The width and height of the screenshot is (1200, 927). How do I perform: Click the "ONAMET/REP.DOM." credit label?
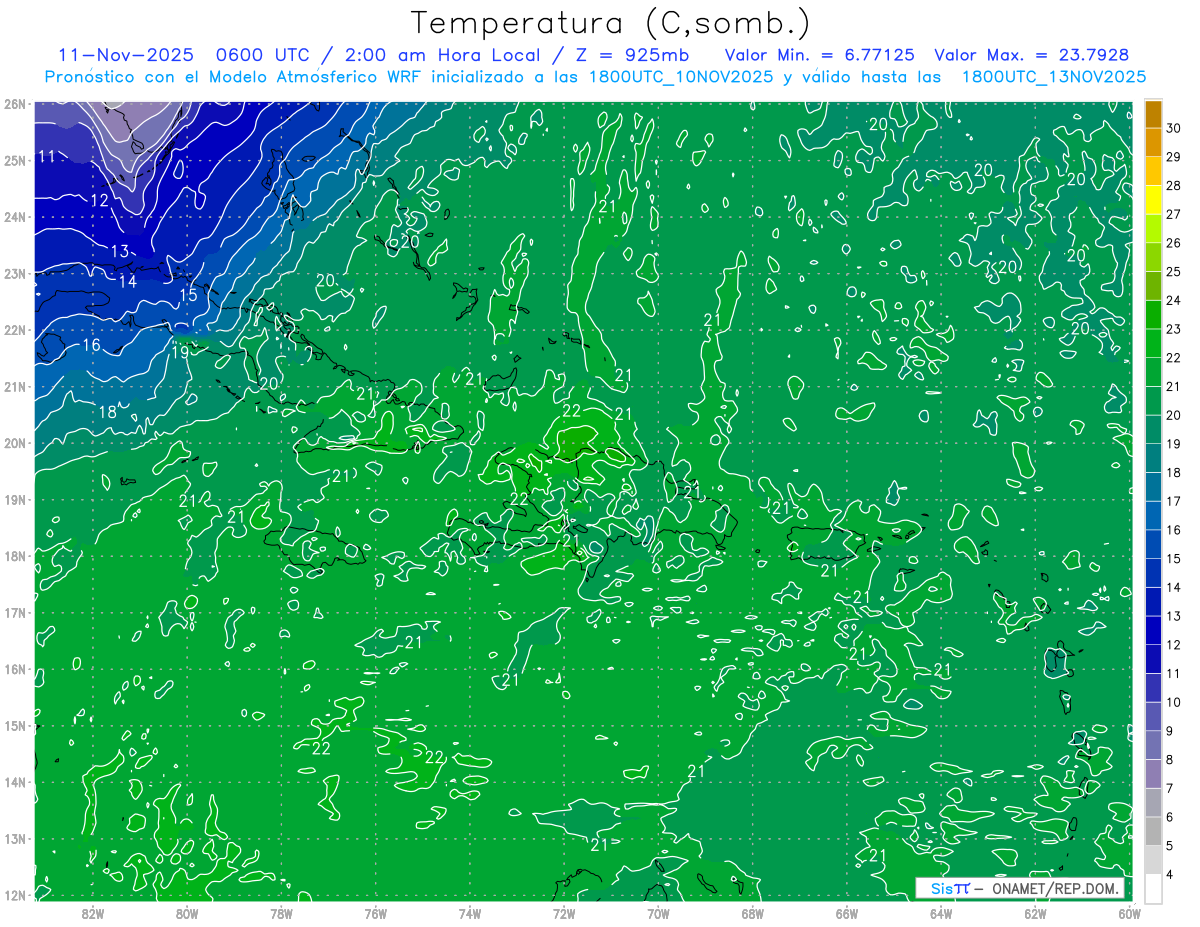[x=1056, y=888]
